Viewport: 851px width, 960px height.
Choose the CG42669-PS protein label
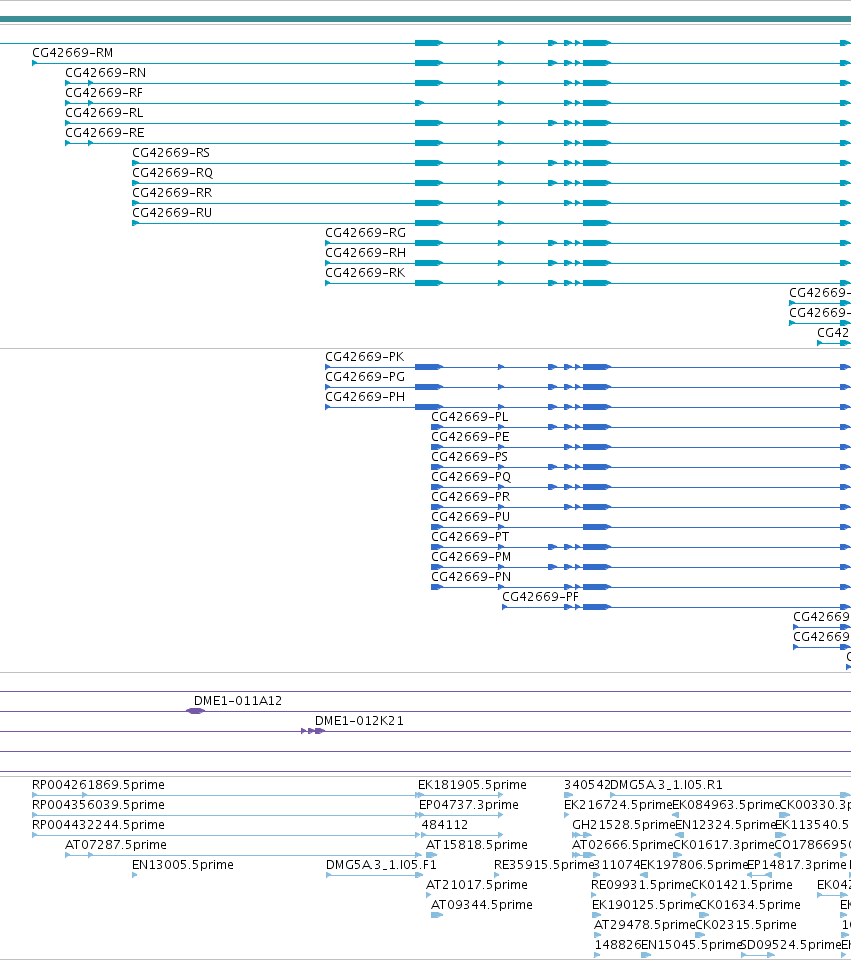tap(470, 457)
